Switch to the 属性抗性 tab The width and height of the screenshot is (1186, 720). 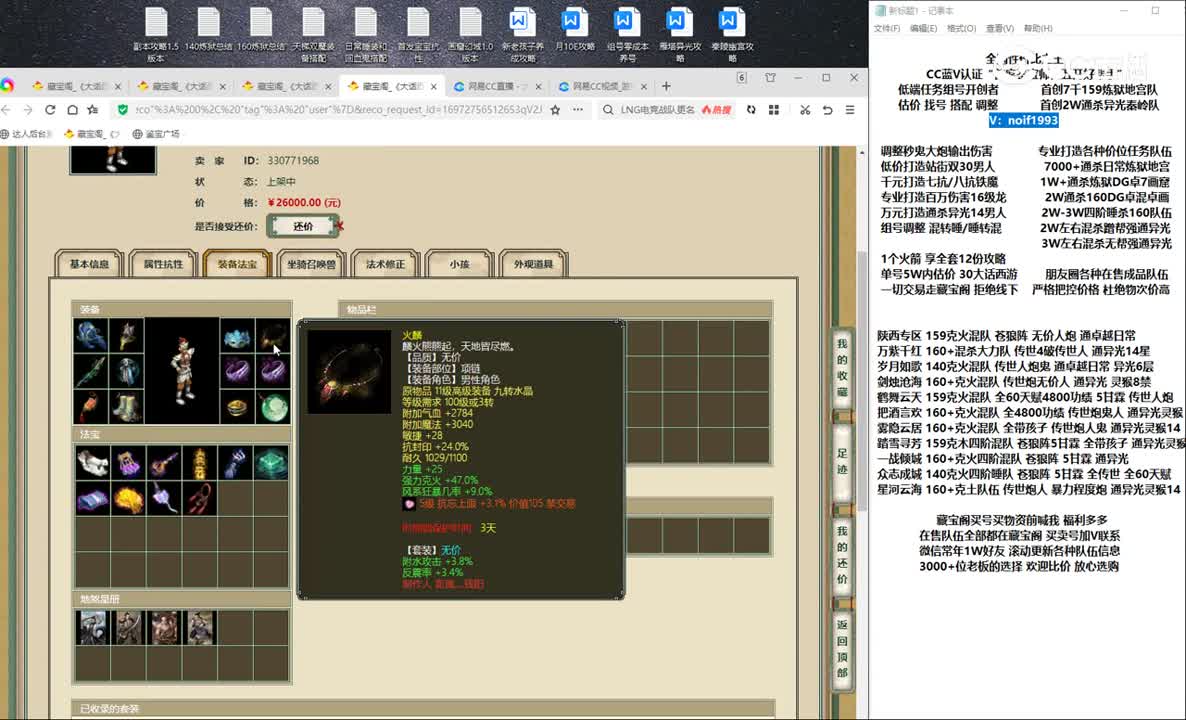click(163, 264)
